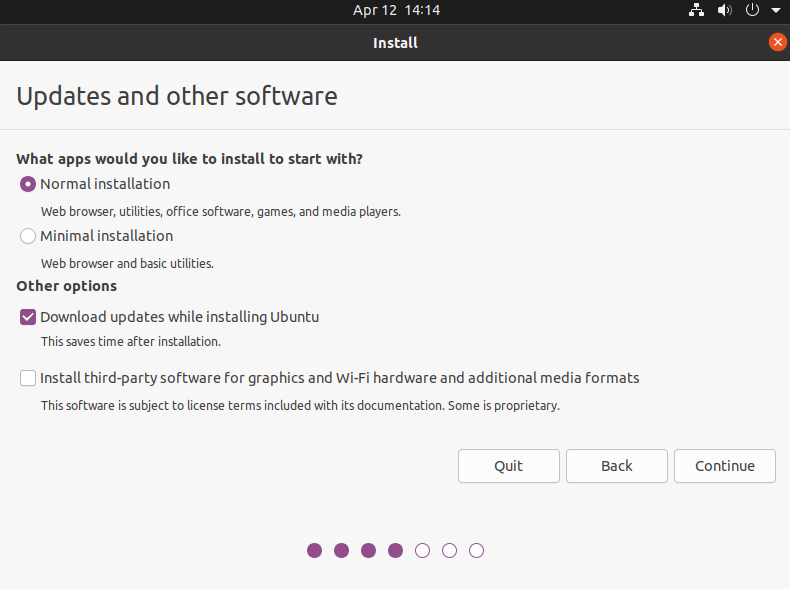The image size is (790, 589).
Task: Click the fifth empty progress dot
Action: pyautogui.click(x=422, y=550)
